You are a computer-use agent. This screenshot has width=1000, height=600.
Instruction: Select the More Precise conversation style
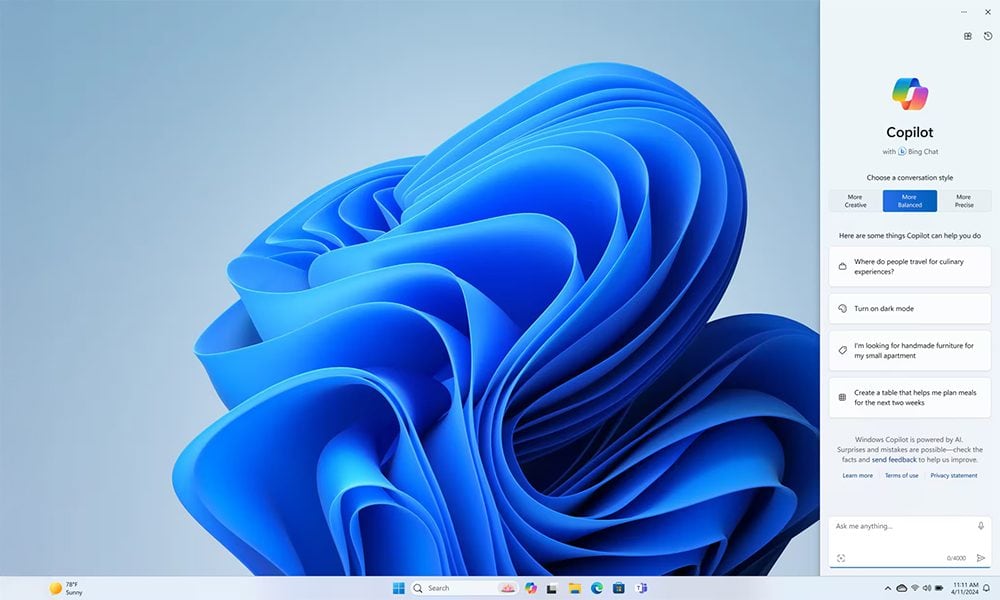[964, 201]
